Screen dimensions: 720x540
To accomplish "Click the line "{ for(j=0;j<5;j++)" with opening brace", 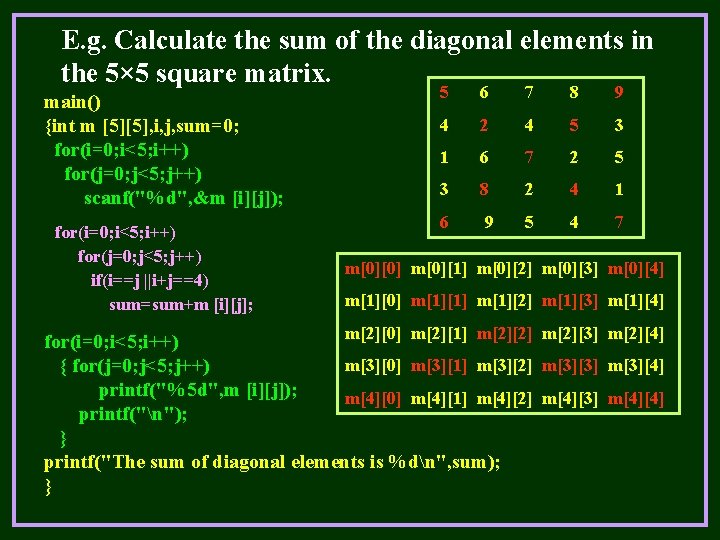I will click(135, 366).
